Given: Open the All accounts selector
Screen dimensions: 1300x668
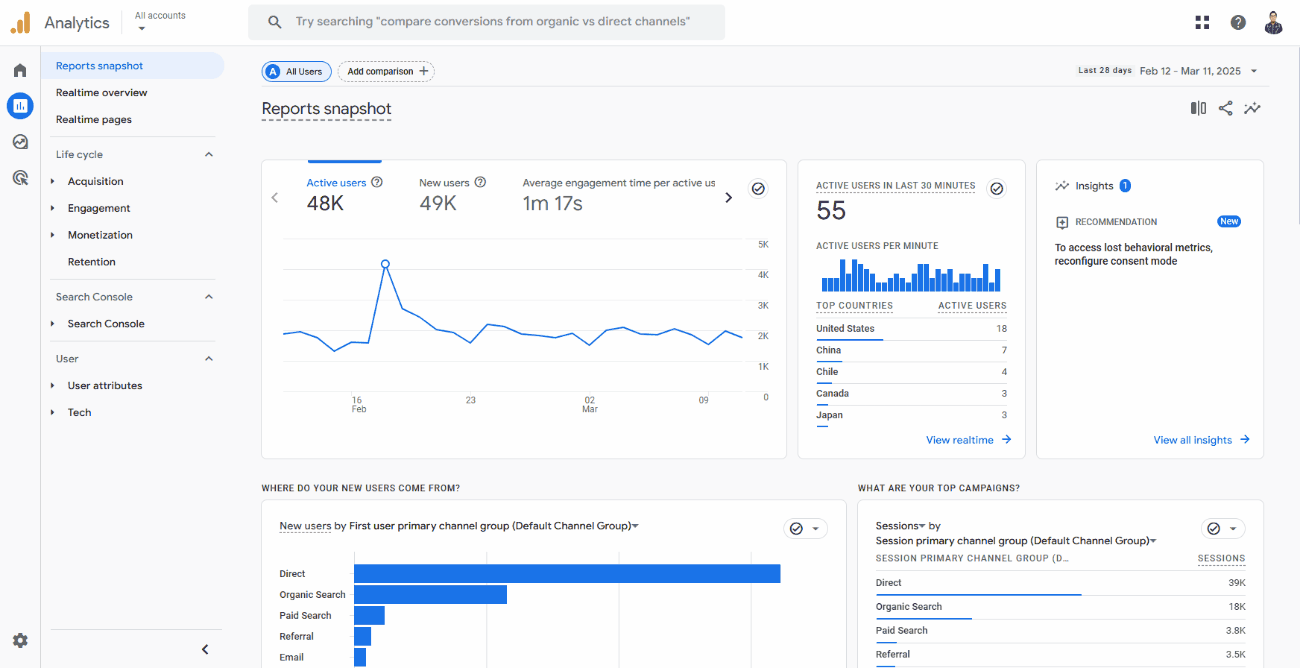Looking at the screenshot, I should [160, 20].
